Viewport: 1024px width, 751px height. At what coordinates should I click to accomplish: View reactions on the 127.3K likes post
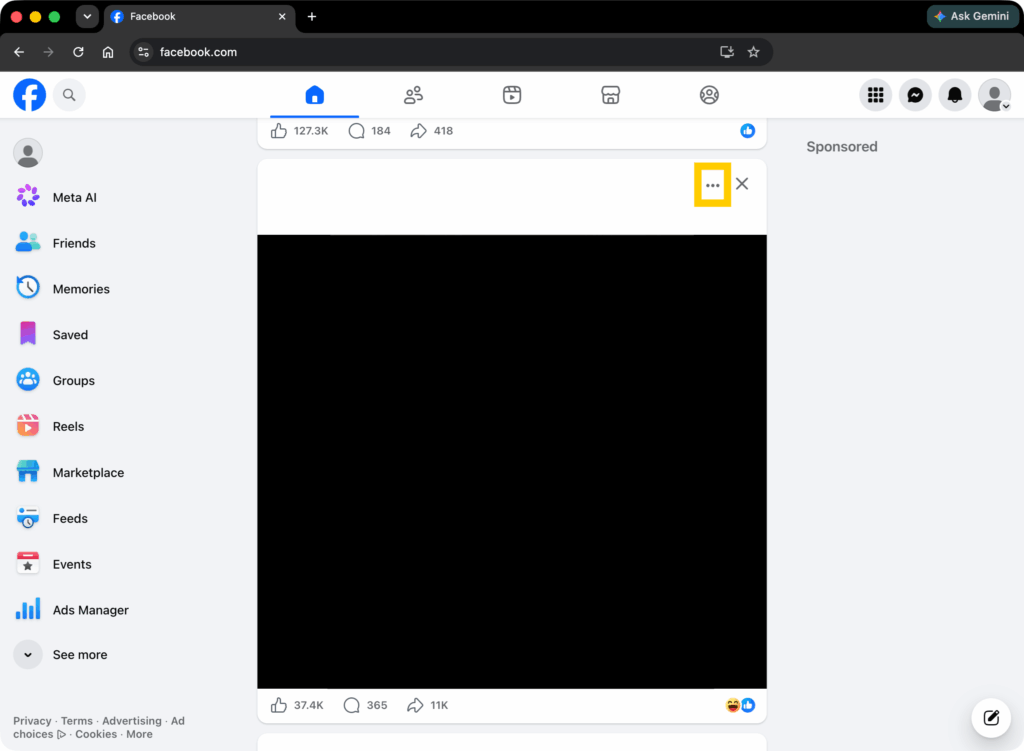(x=748, y=131)
